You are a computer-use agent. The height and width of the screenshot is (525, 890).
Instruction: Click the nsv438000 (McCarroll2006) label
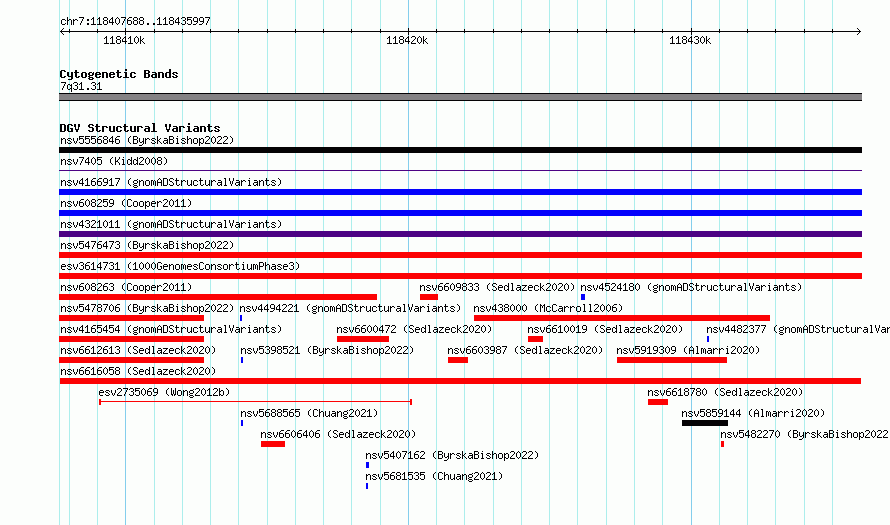coord(548,308)
